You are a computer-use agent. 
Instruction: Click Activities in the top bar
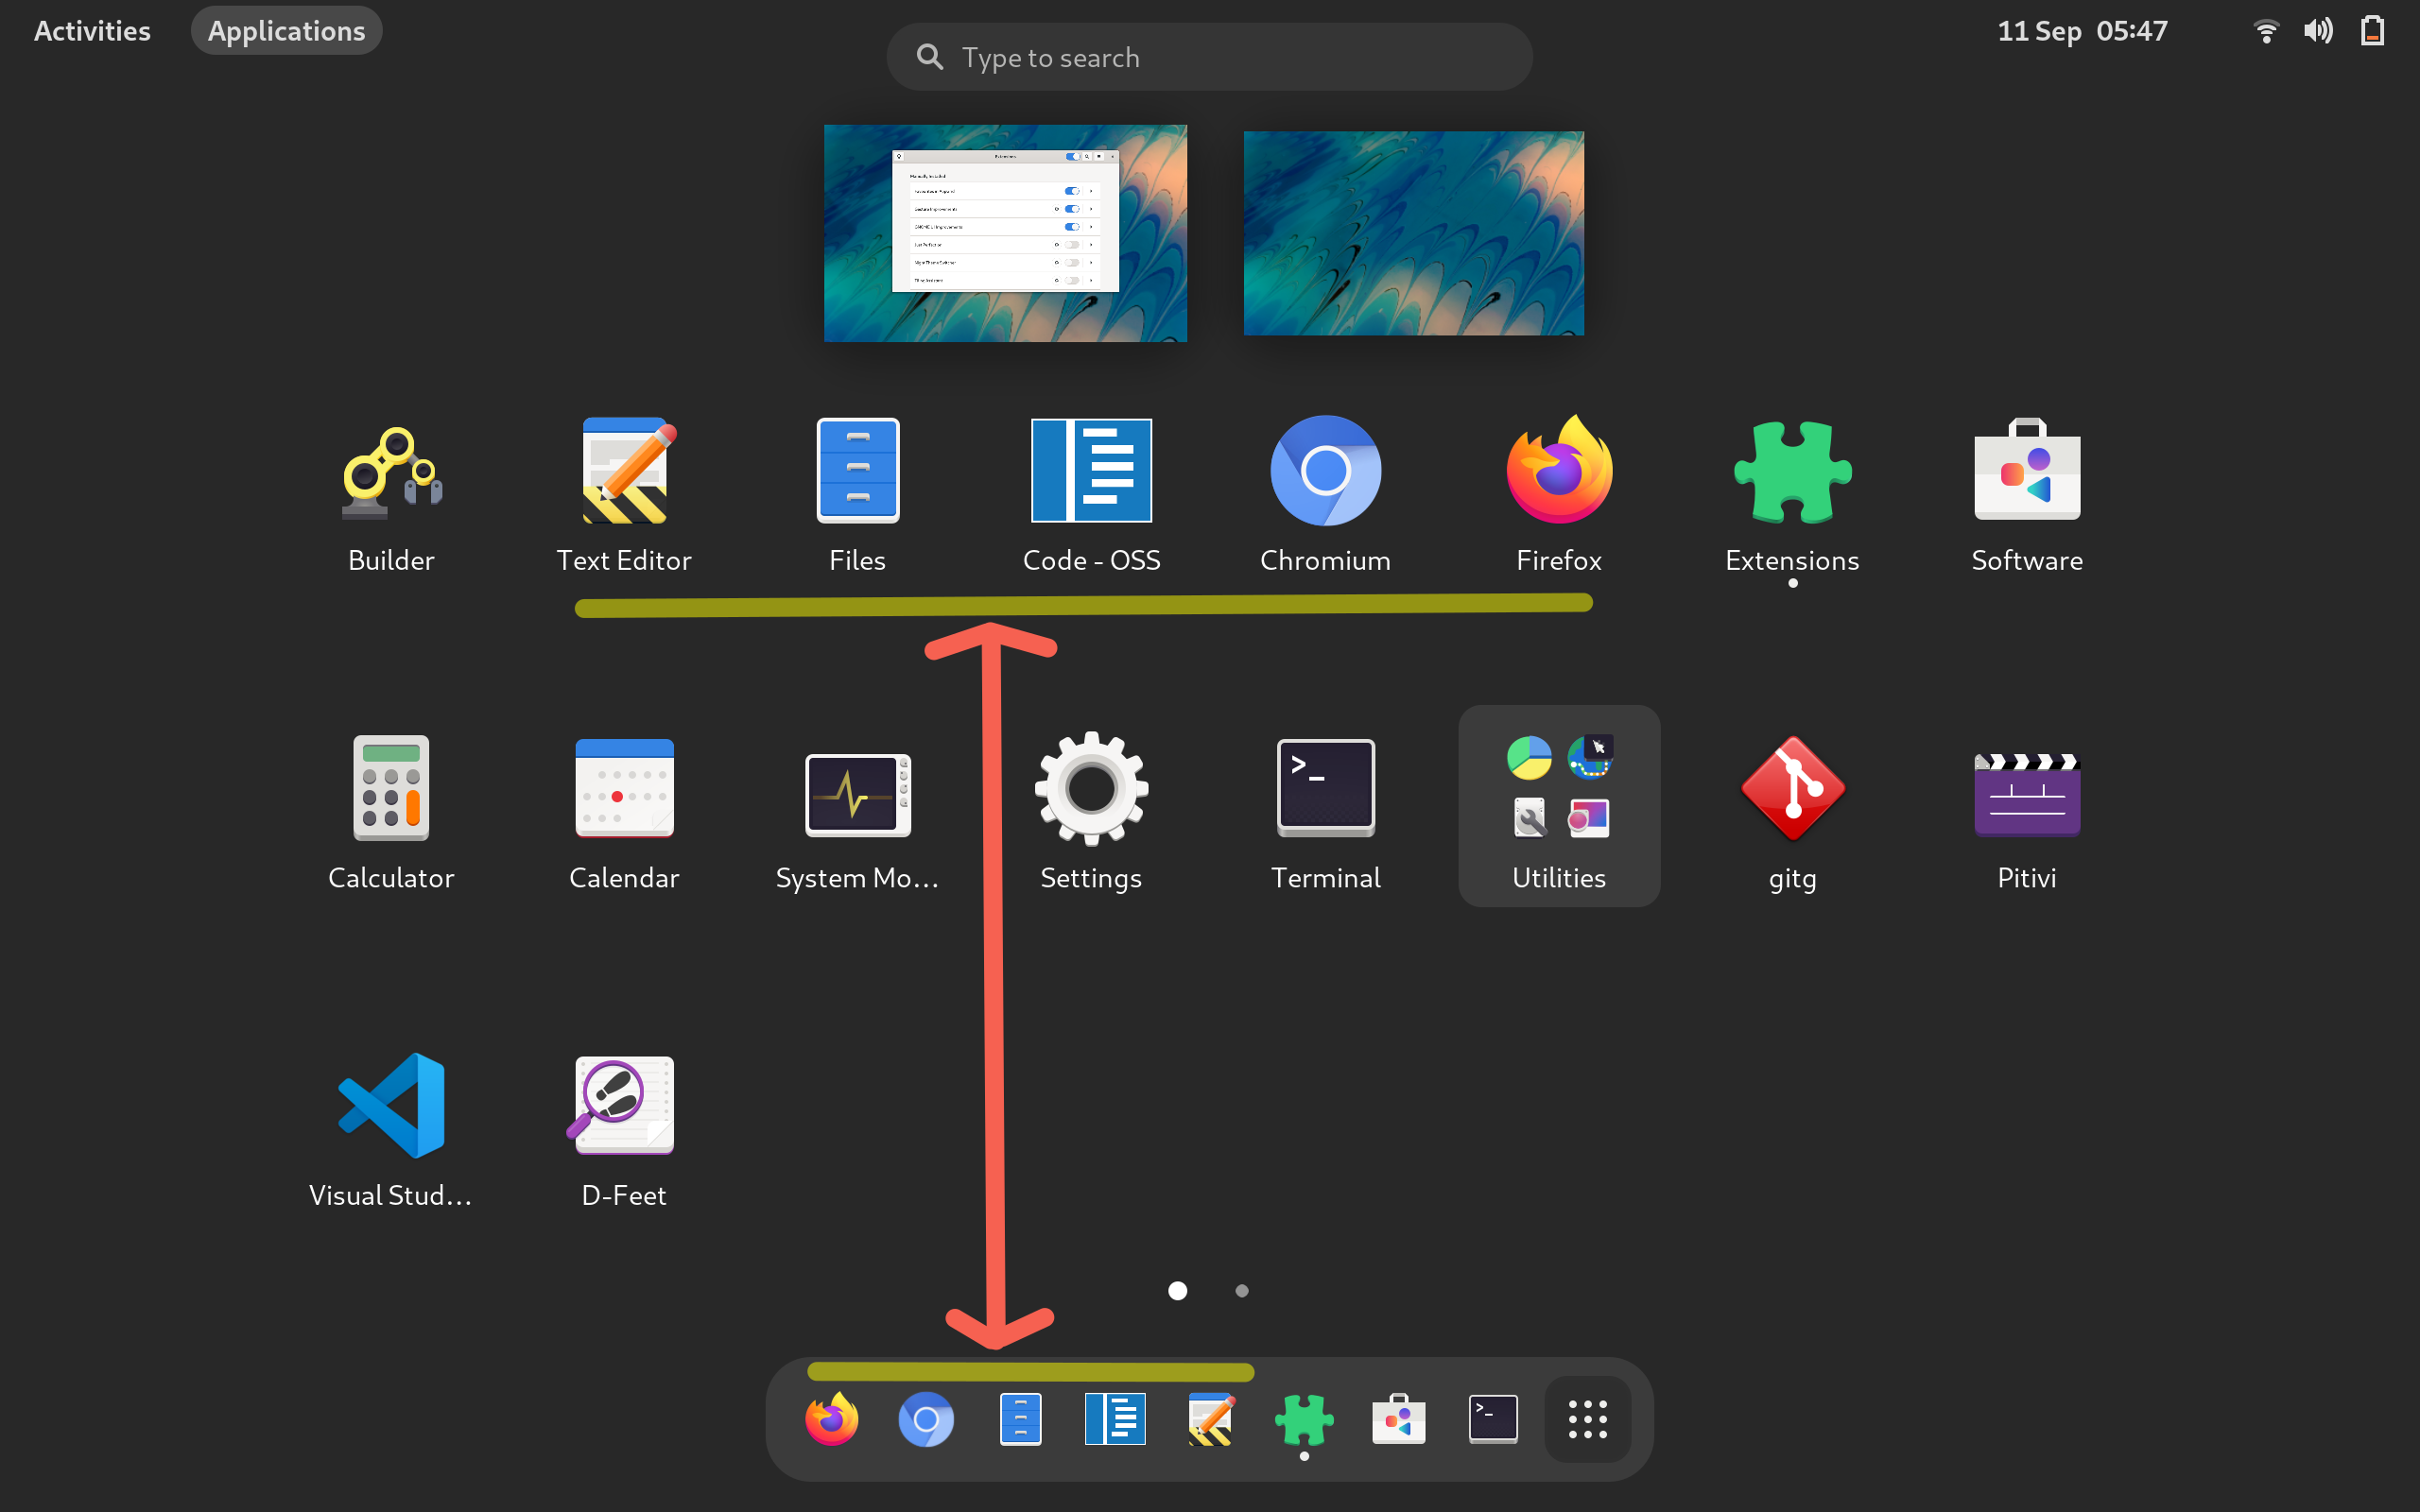[92, 31]
